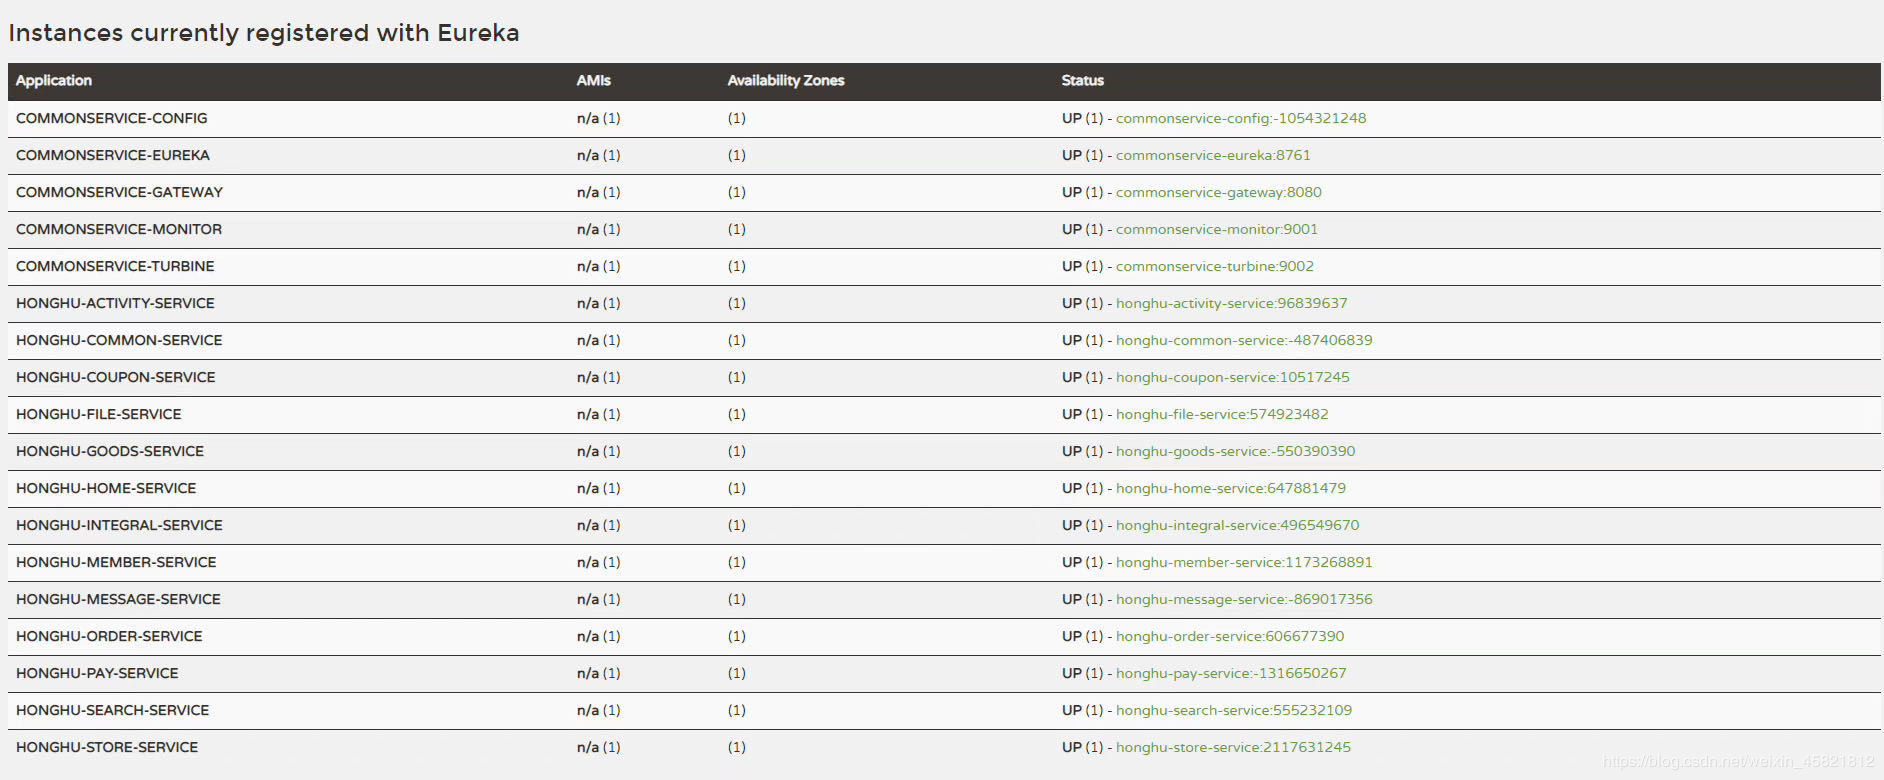Open the commonservice-config:-1054321248 instance link
Viewport: 1884px width, 780px height.
point(1240,118)
